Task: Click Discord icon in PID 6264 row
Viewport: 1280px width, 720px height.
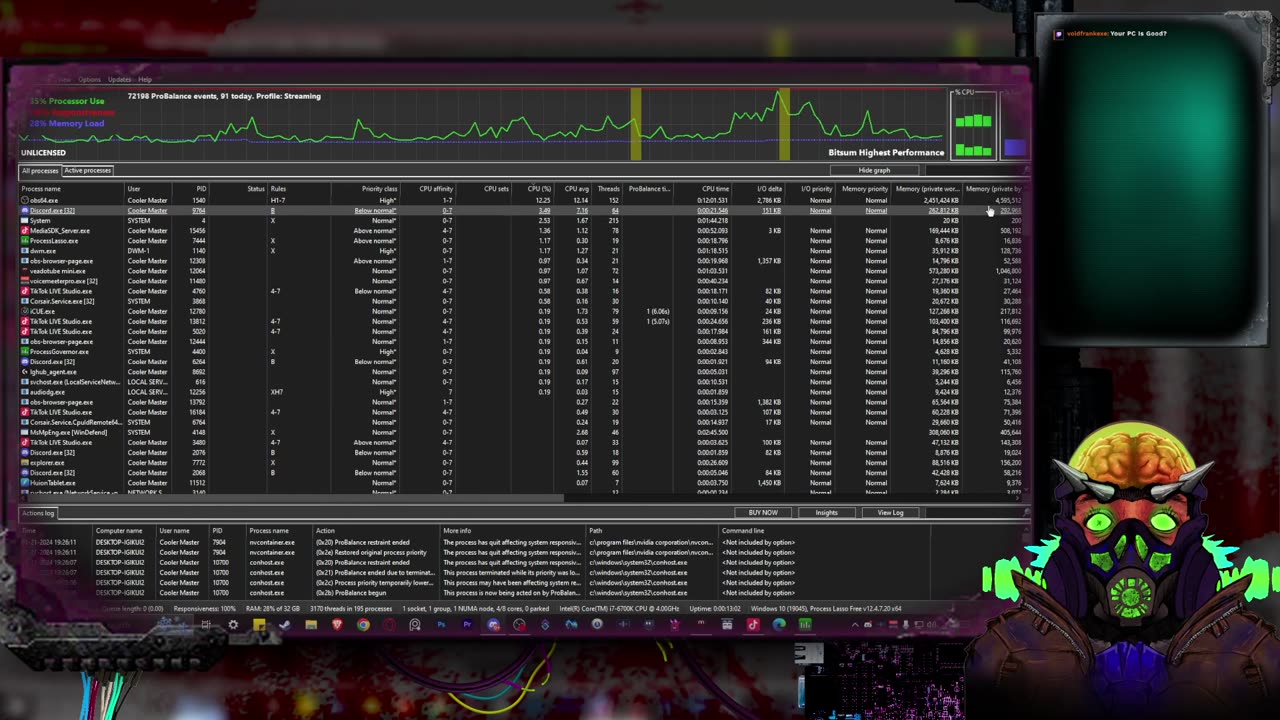Action: 25,361
